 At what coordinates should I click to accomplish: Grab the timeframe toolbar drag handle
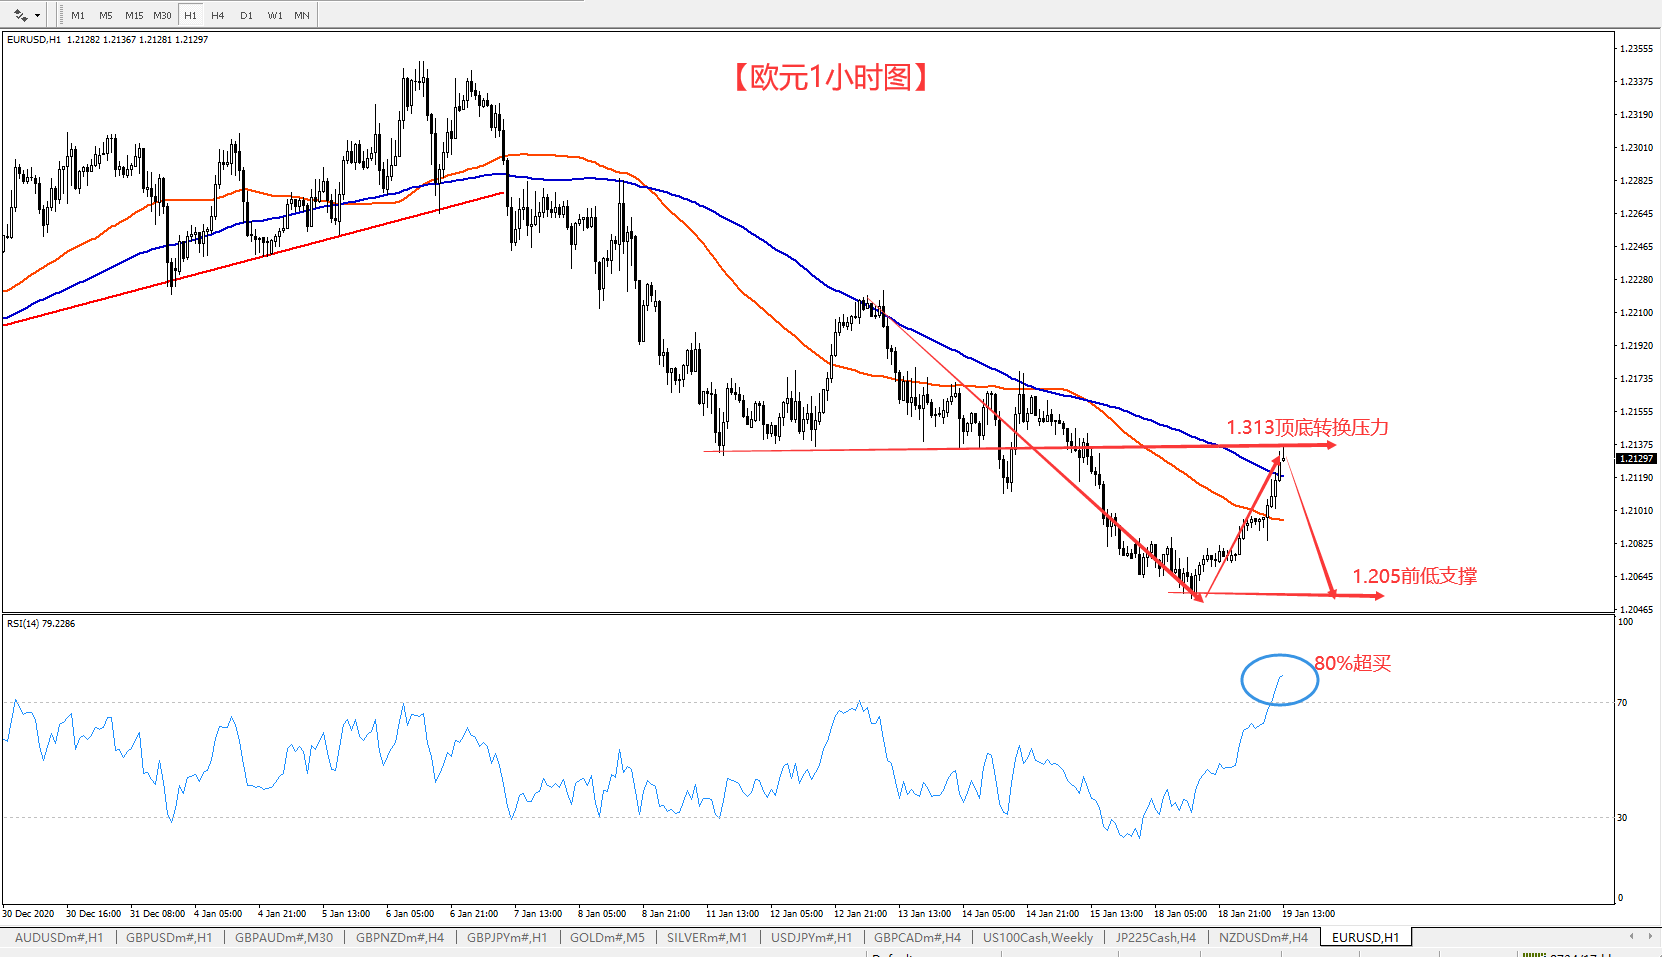60,15
